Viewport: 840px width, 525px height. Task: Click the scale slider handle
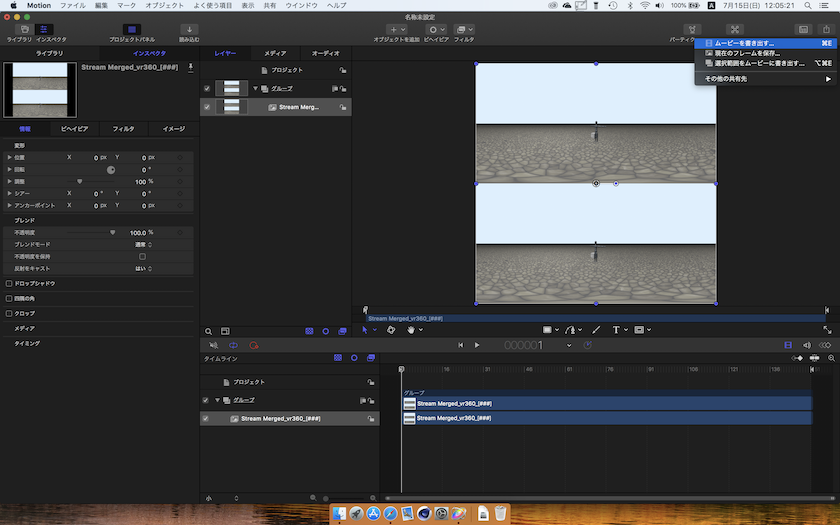(x=80, y=182)
